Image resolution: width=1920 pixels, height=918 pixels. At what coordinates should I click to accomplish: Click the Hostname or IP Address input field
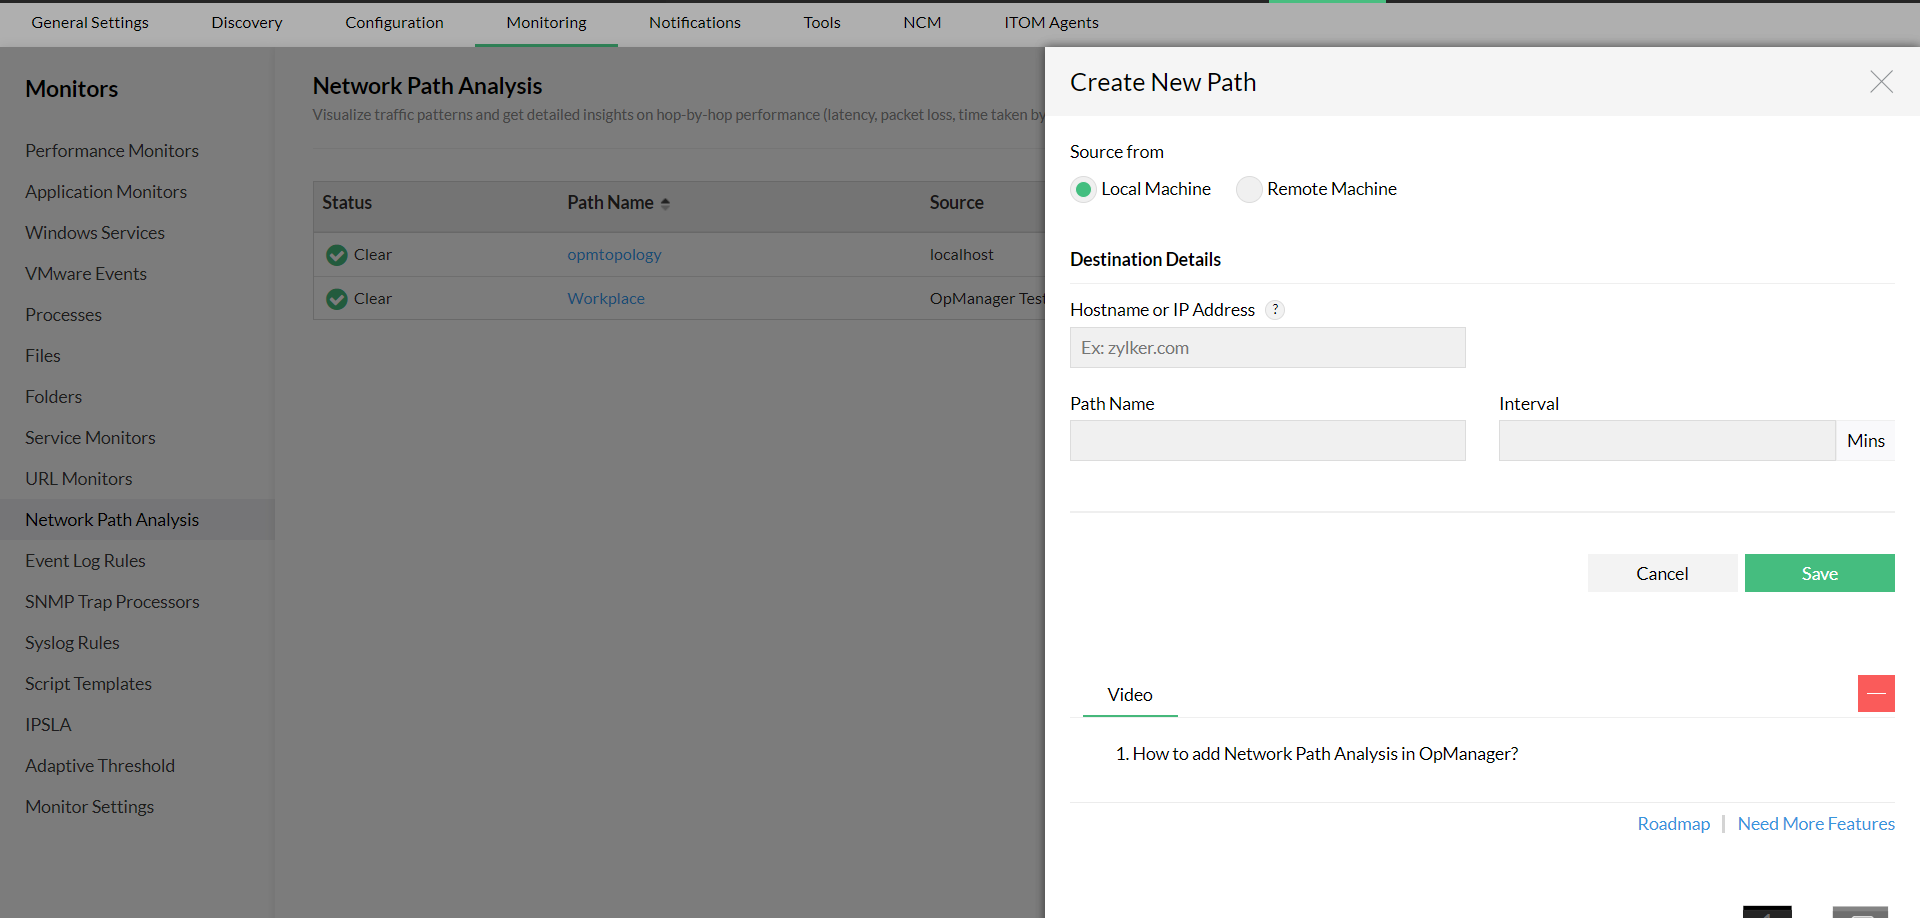(1267, 347)
